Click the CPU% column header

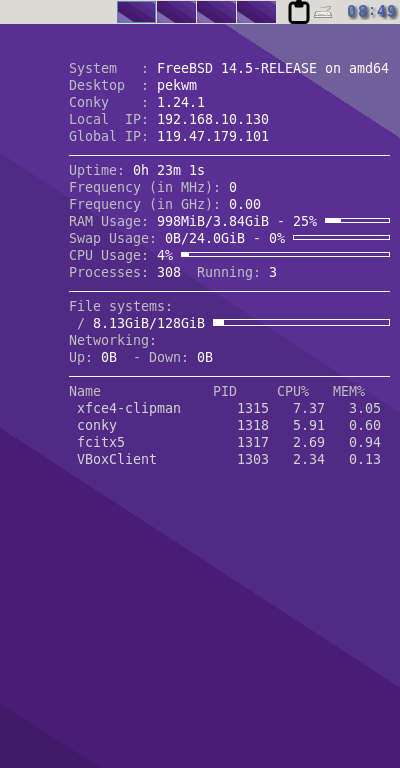pyautogui.click(x=293, y=391)
